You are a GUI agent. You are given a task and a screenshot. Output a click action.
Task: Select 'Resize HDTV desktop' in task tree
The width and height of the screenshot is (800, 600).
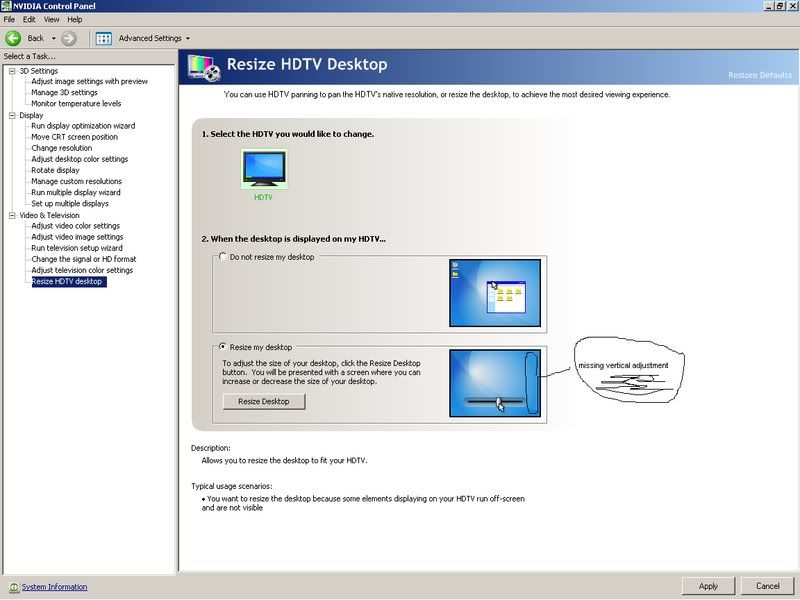(x=69, y=282)
